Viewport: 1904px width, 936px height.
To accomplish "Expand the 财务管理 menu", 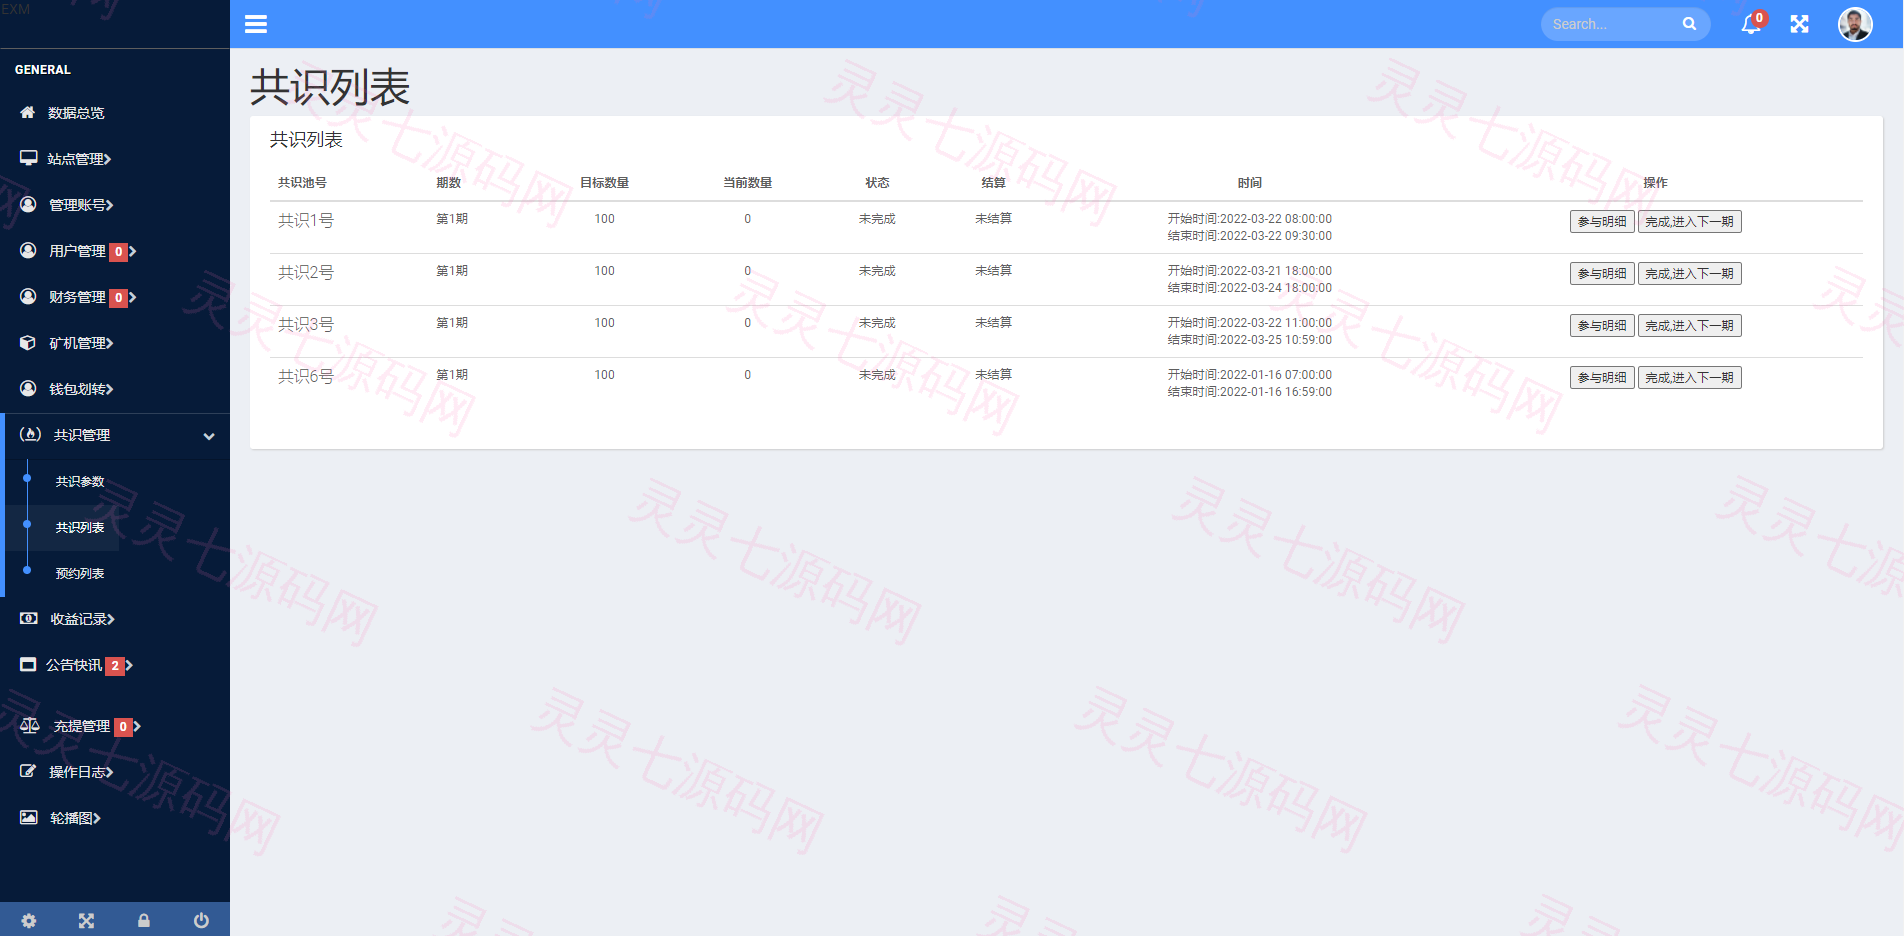I will [x=115, y=296].
